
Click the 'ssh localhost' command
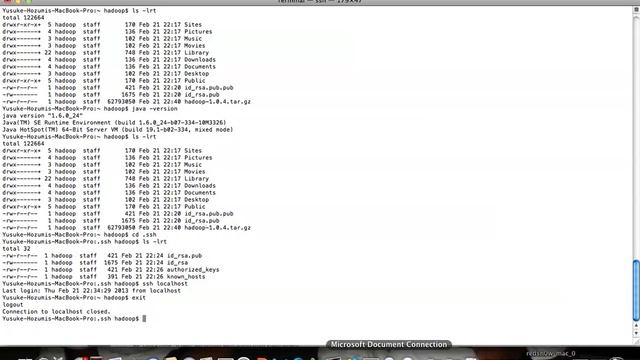click(x=165, y=283)
